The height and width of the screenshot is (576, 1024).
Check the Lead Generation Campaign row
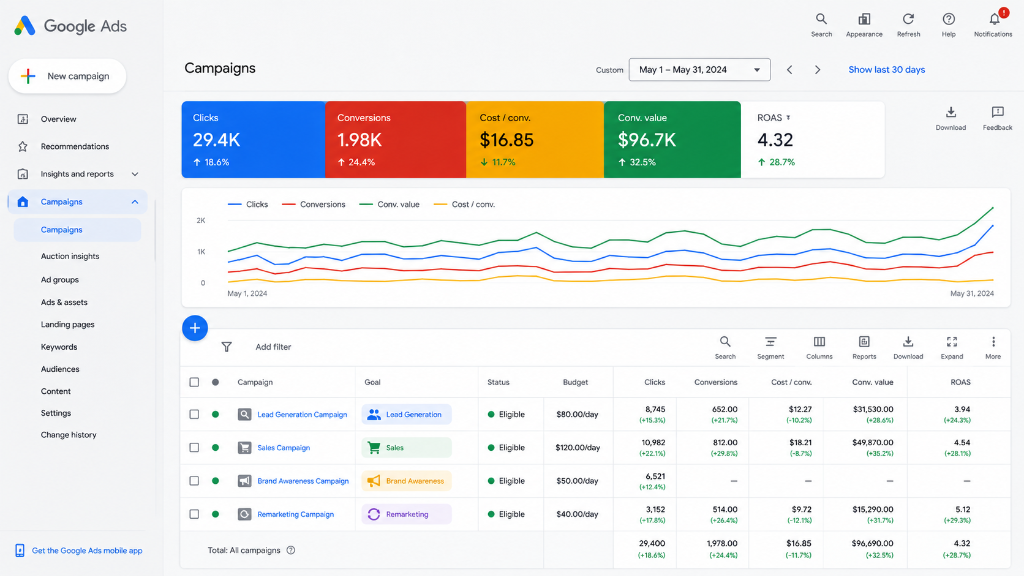[x=194, y=414]
